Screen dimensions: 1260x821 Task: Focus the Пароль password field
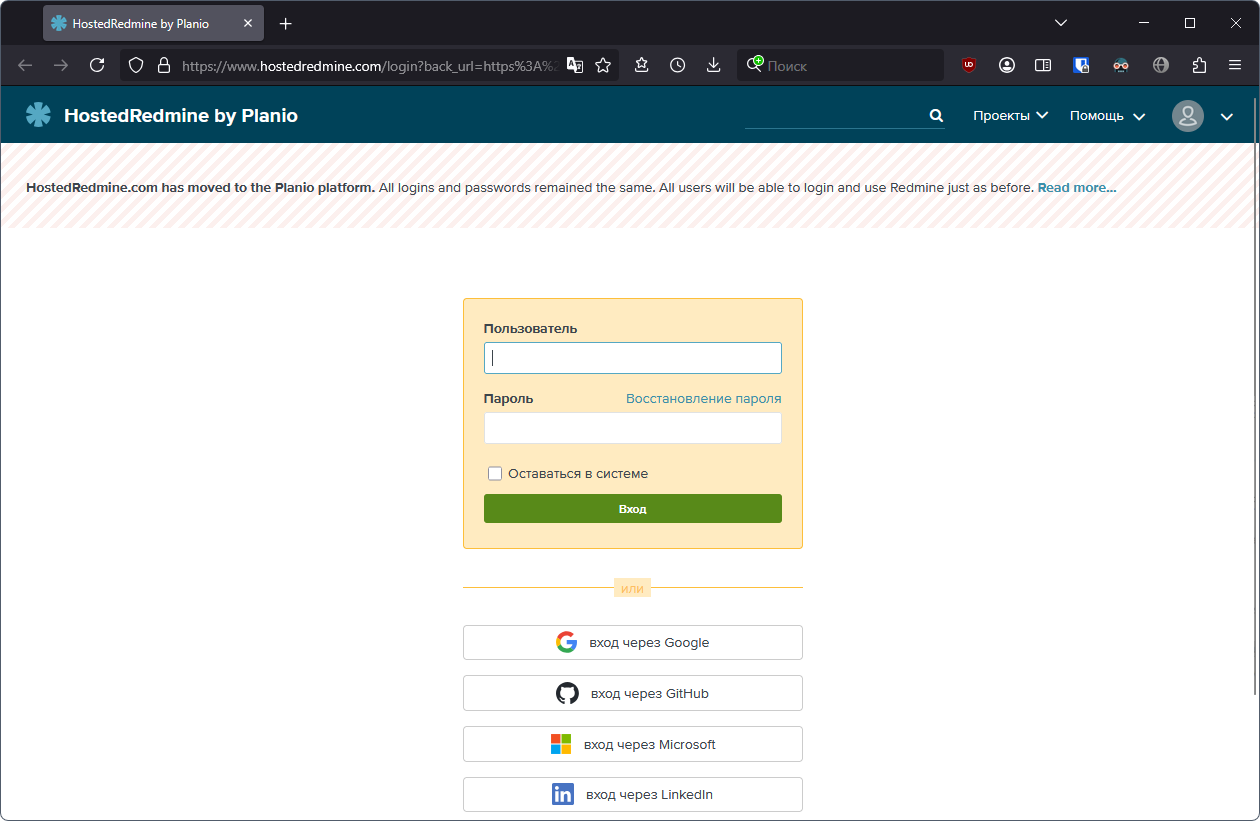[x=633, y=428]
